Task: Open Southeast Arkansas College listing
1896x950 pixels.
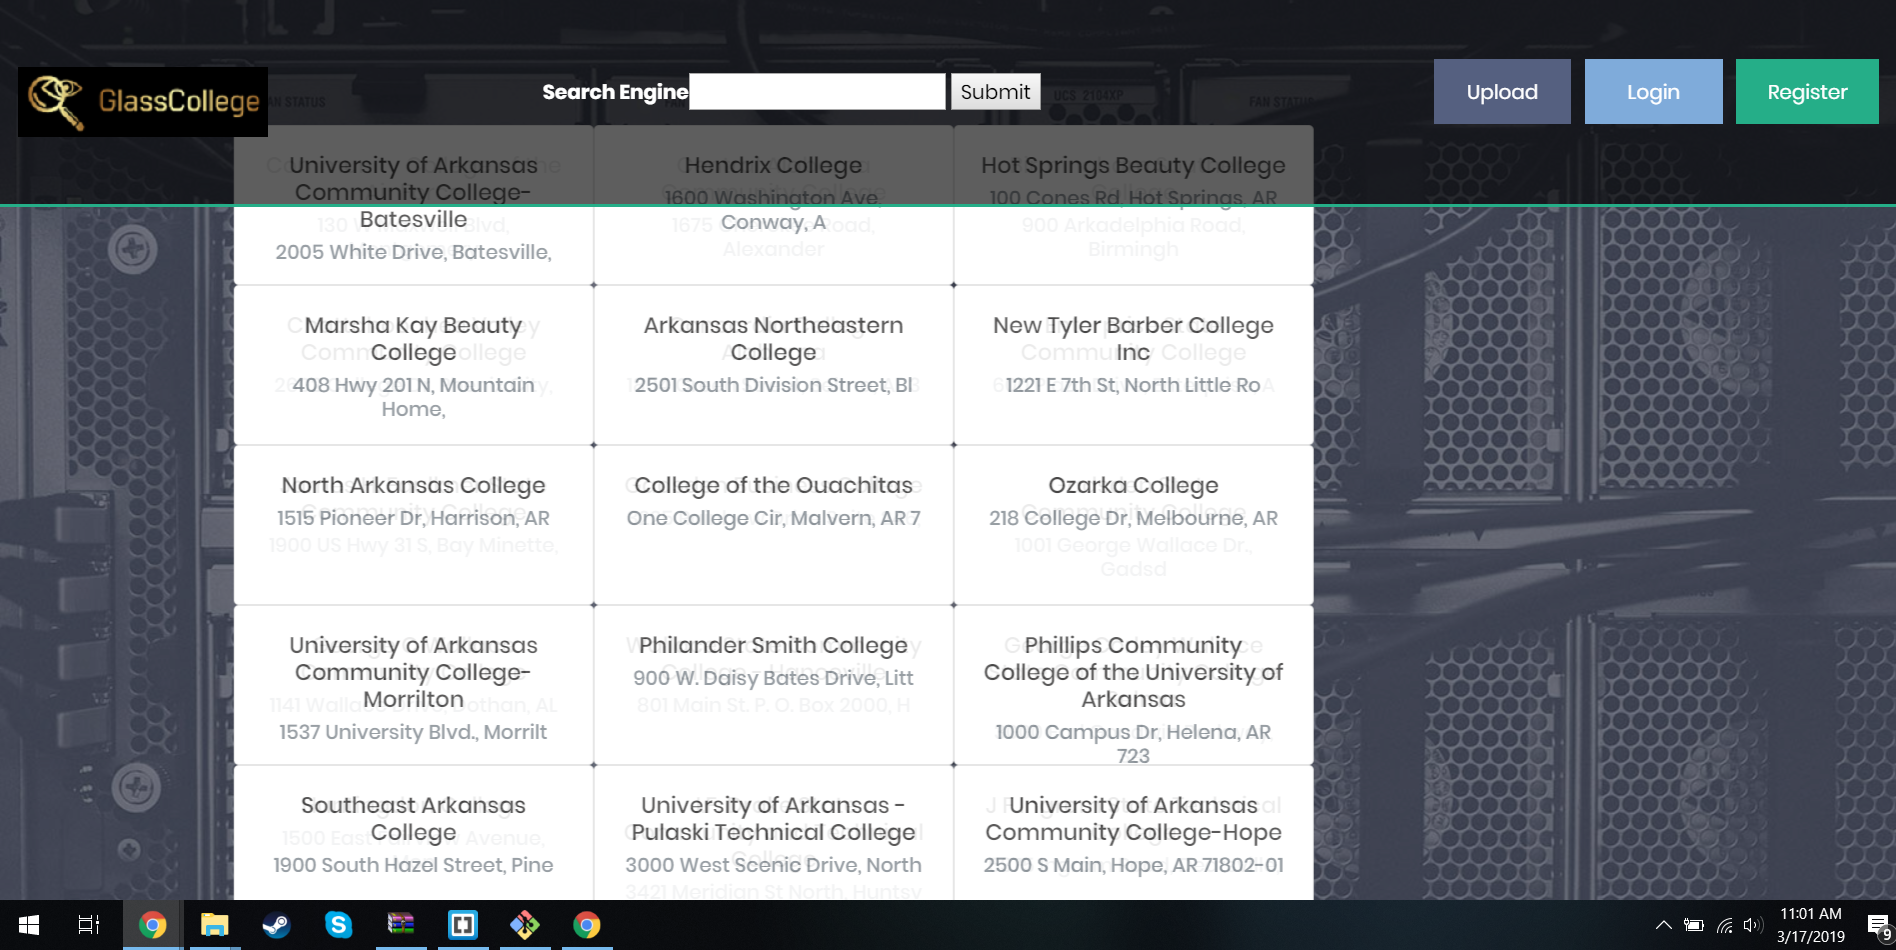Action: 413,819
